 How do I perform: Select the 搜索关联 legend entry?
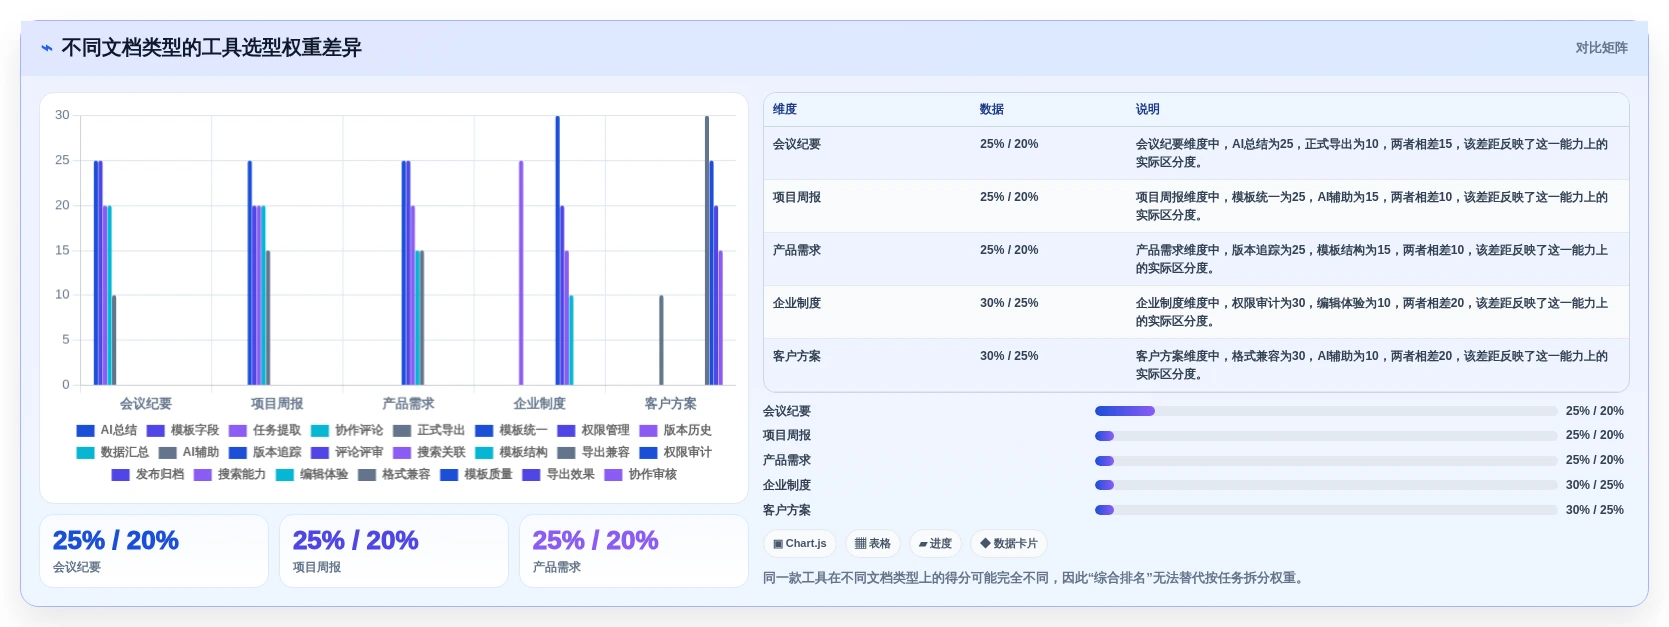428,453
